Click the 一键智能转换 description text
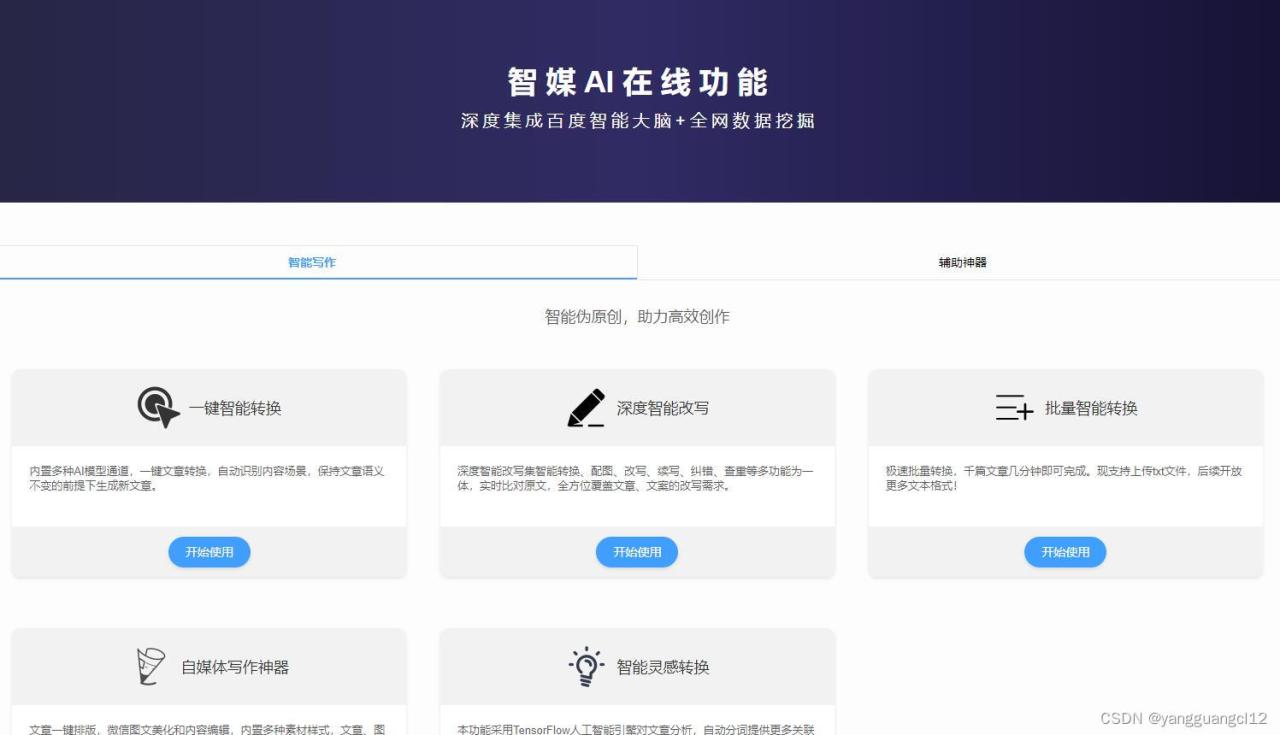This screenshot has height=735, width=1280. (207, 478)
